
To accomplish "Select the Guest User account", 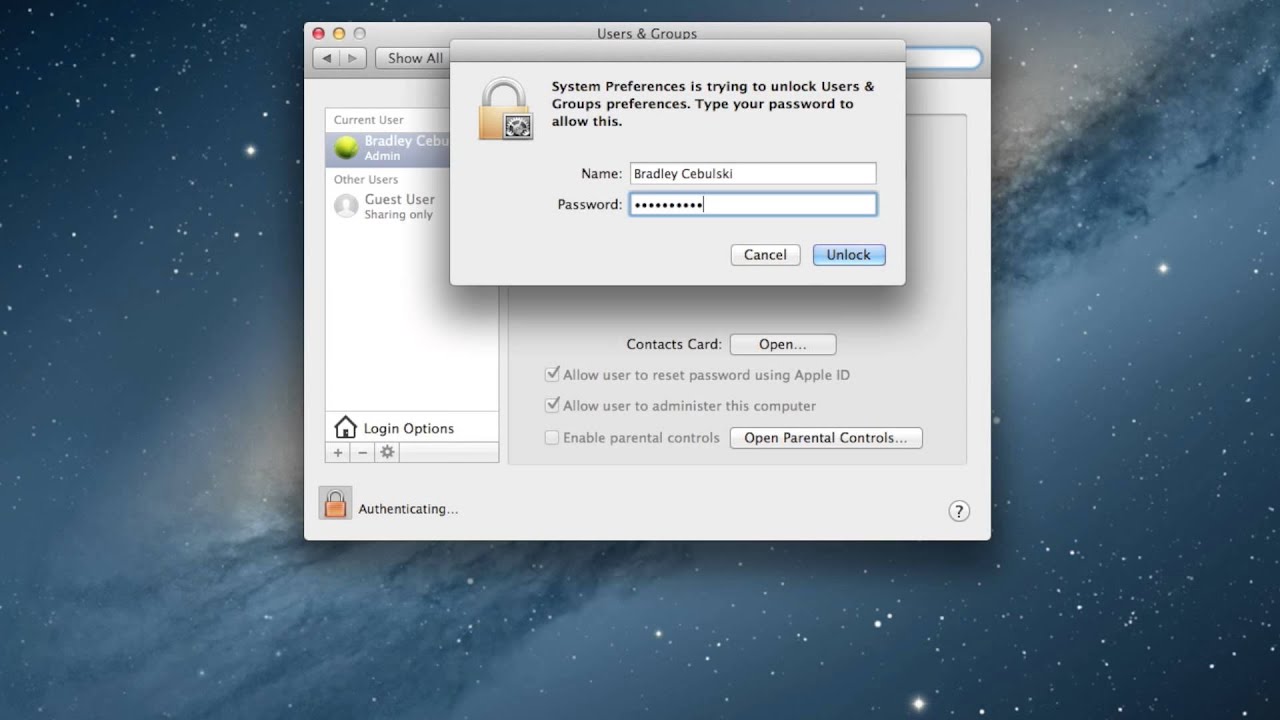I will click(412, 206).
